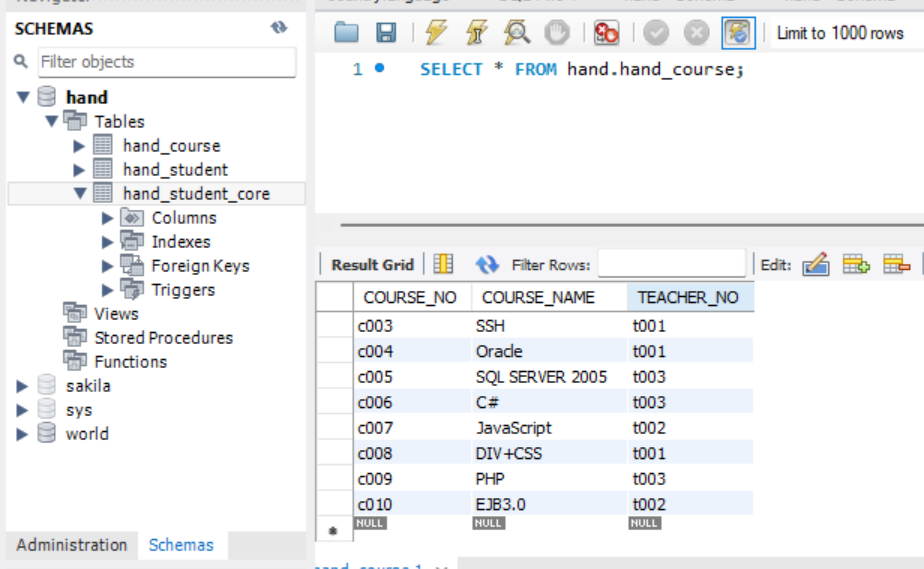Collapse the hand schema
This screenshot has width=924, height=569.
pos(23,97)
